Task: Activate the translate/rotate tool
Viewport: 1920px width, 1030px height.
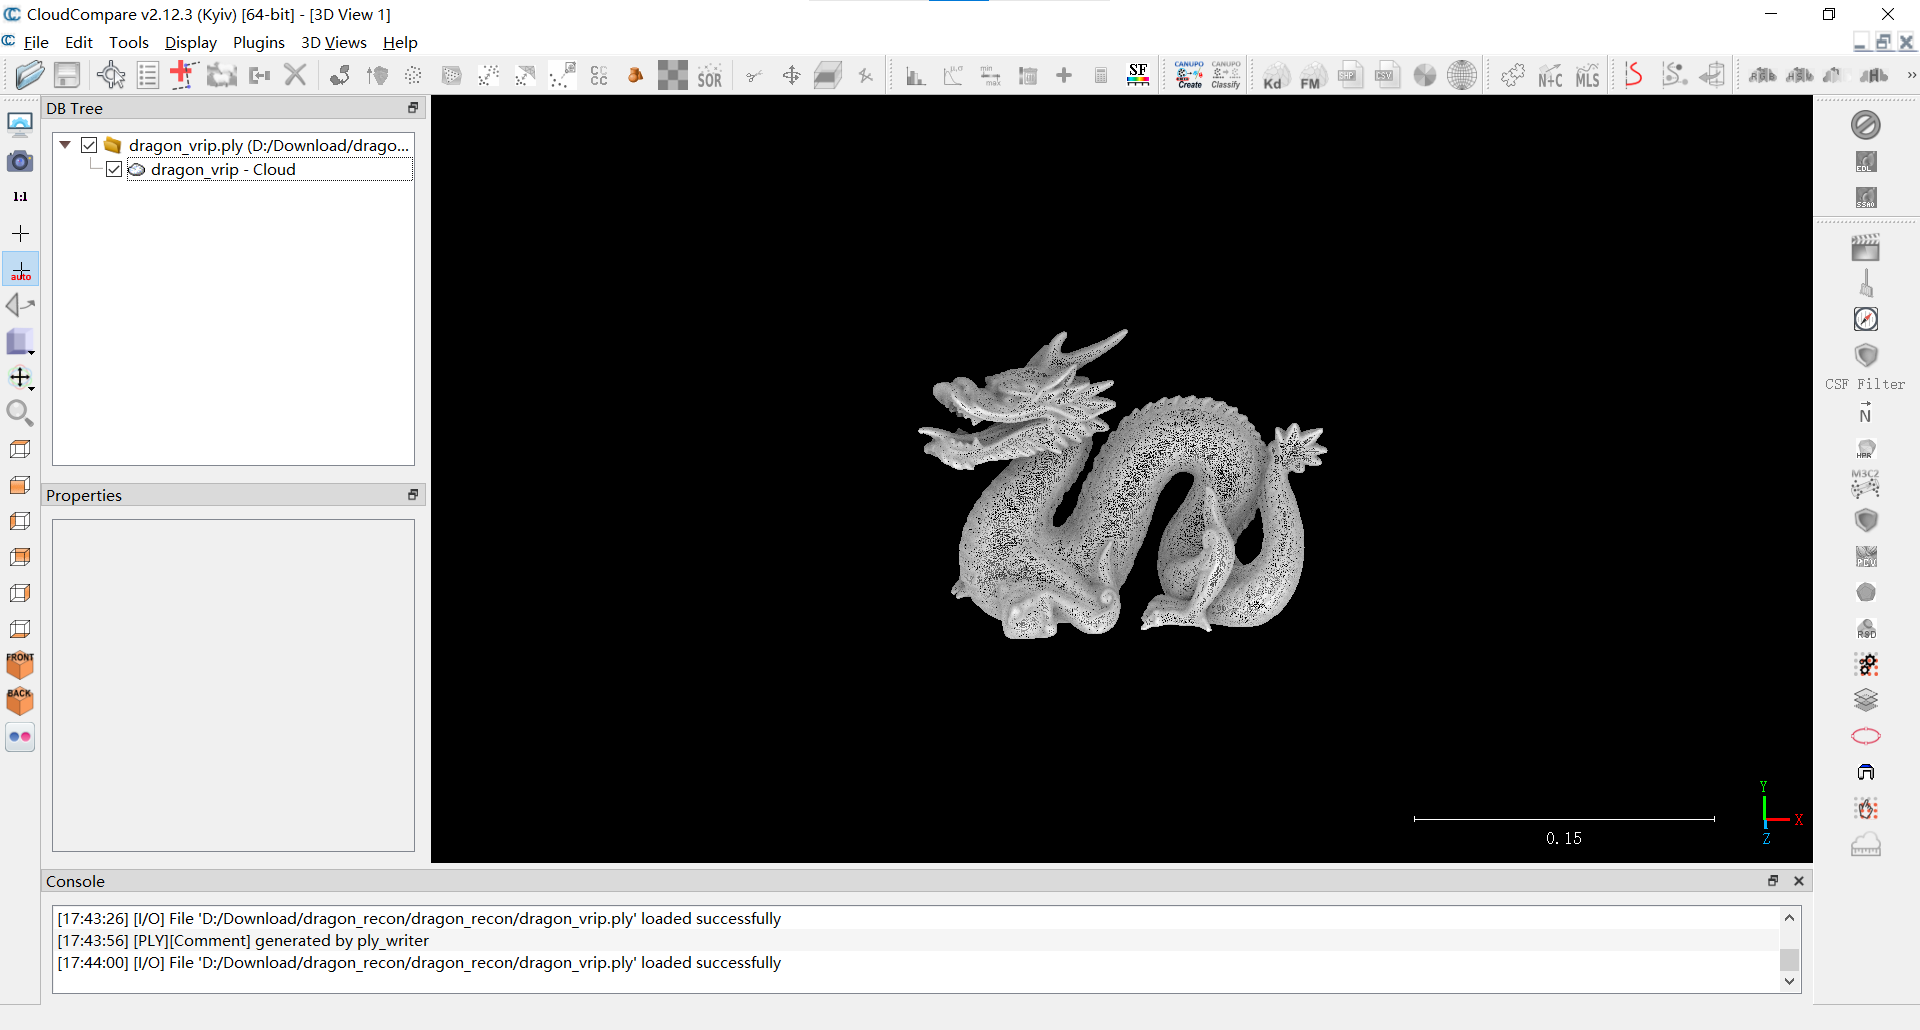Action: click(791, 75)
